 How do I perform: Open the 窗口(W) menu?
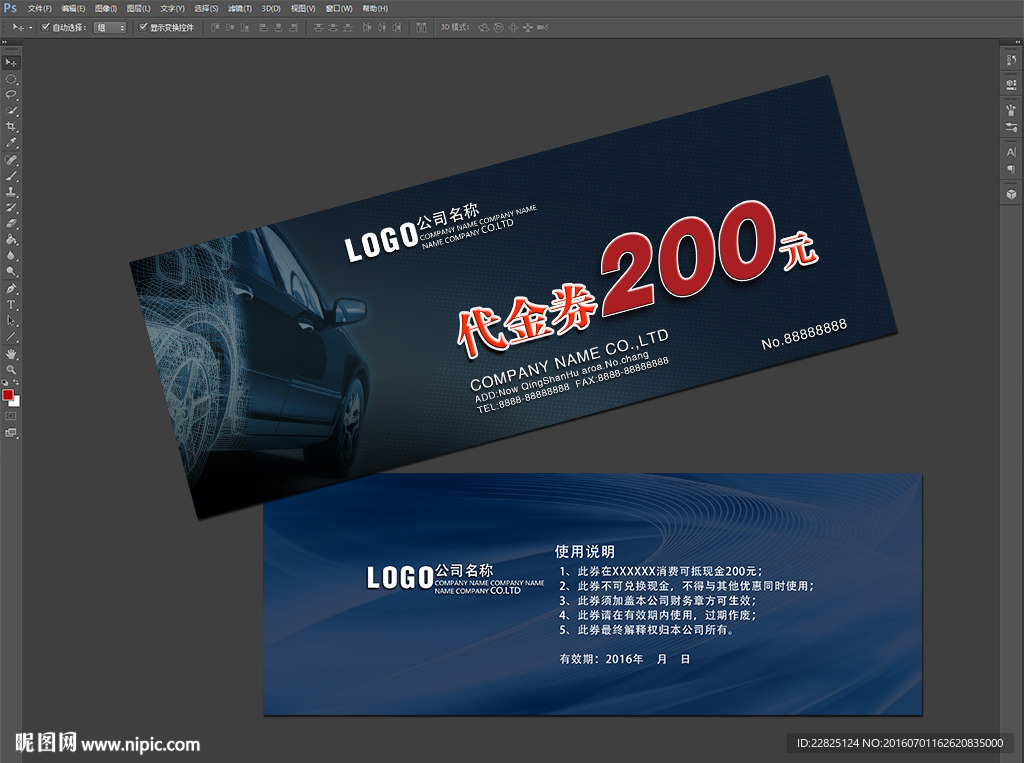point(339,8)
